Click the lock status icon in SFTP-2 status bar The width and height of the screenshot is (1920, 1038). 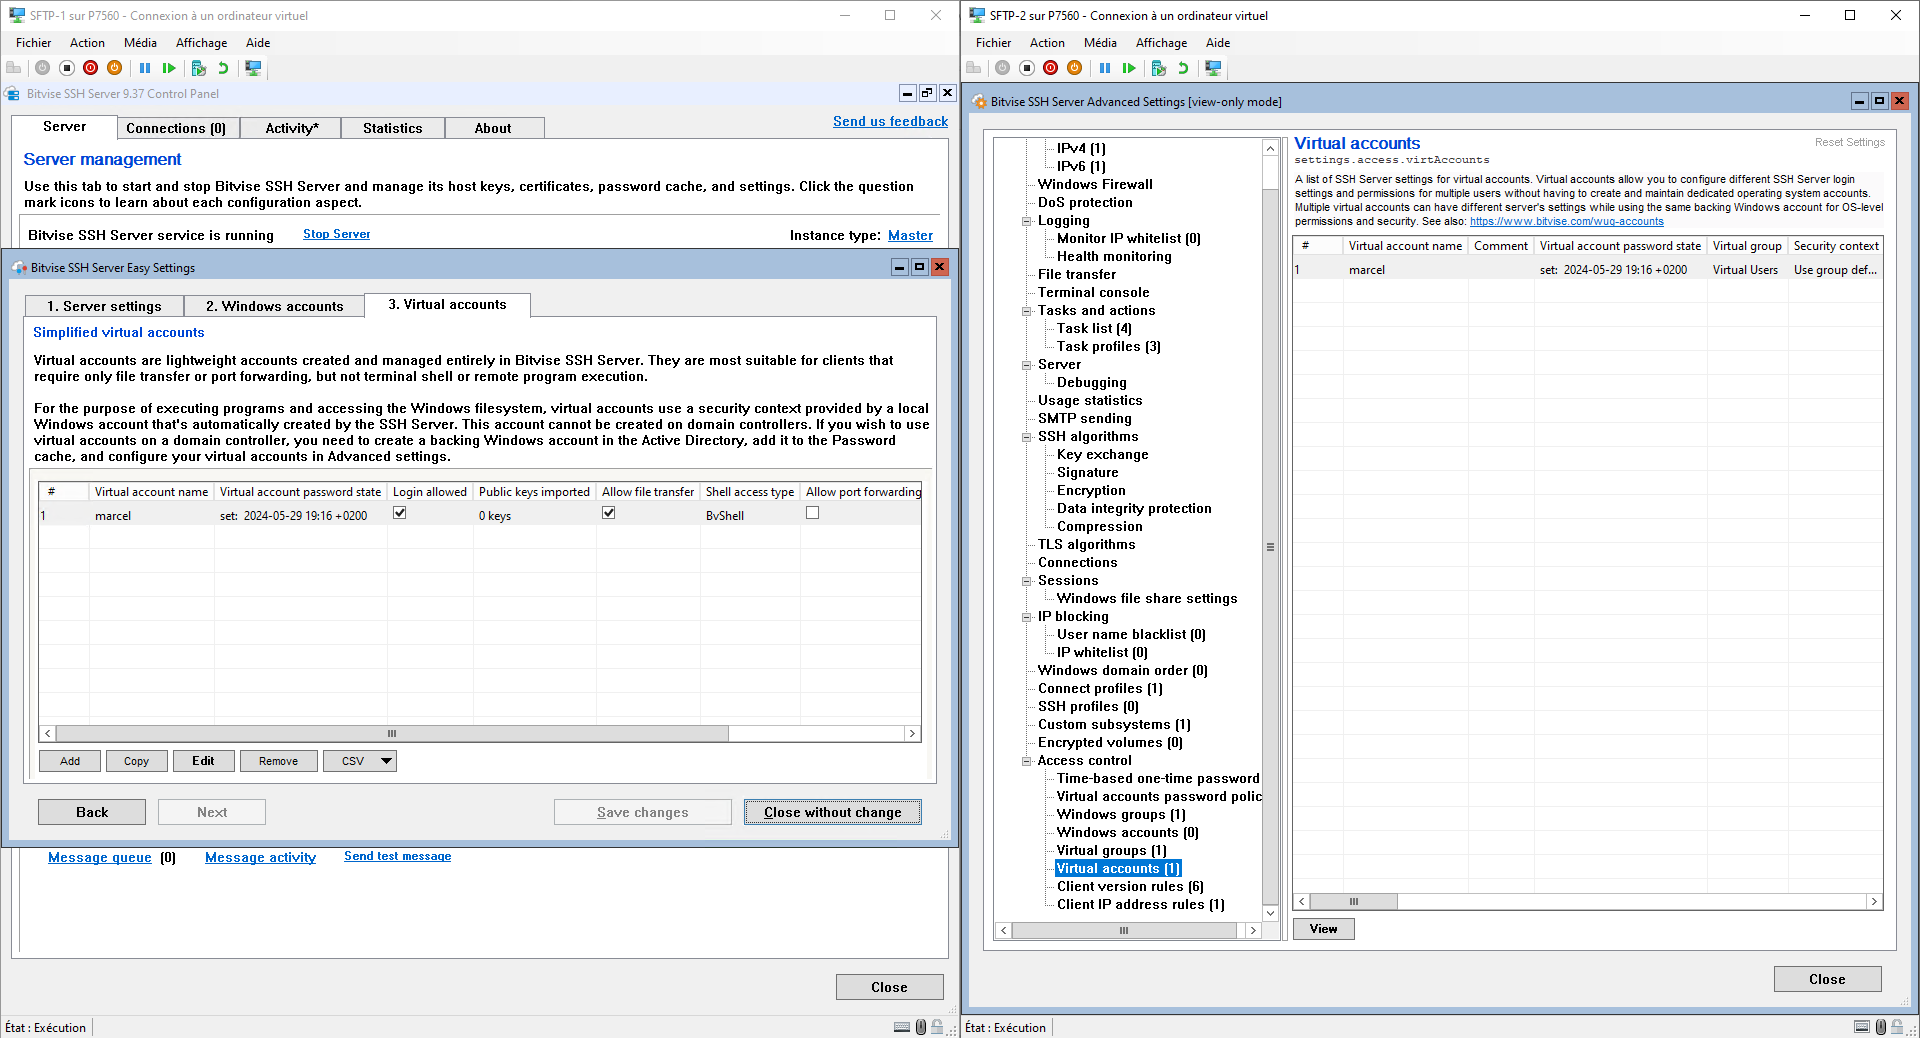[1897, 1027]
